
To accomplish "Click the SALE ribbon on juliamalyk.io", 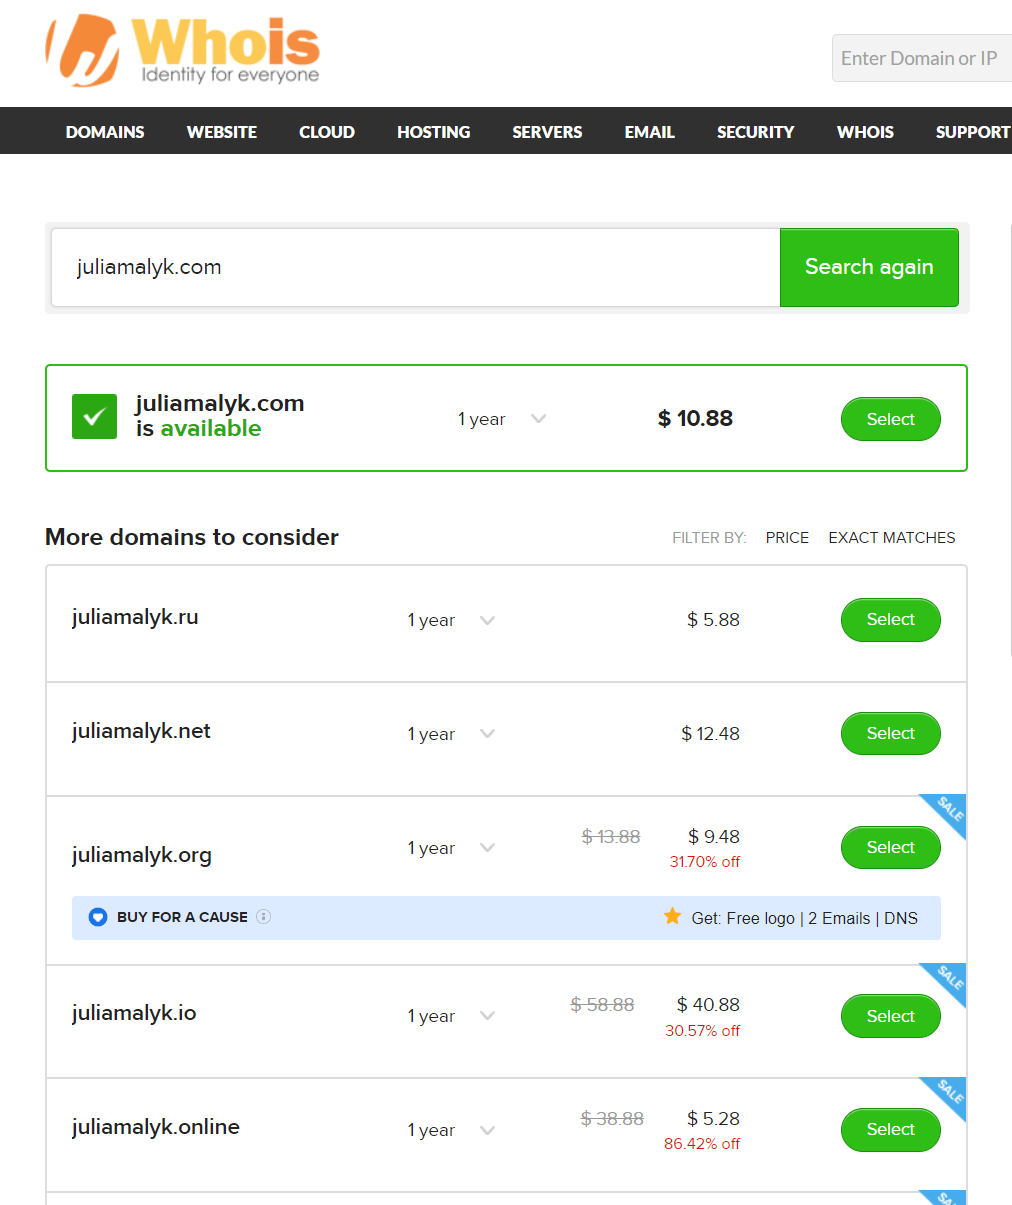I will tap(947, 982).
